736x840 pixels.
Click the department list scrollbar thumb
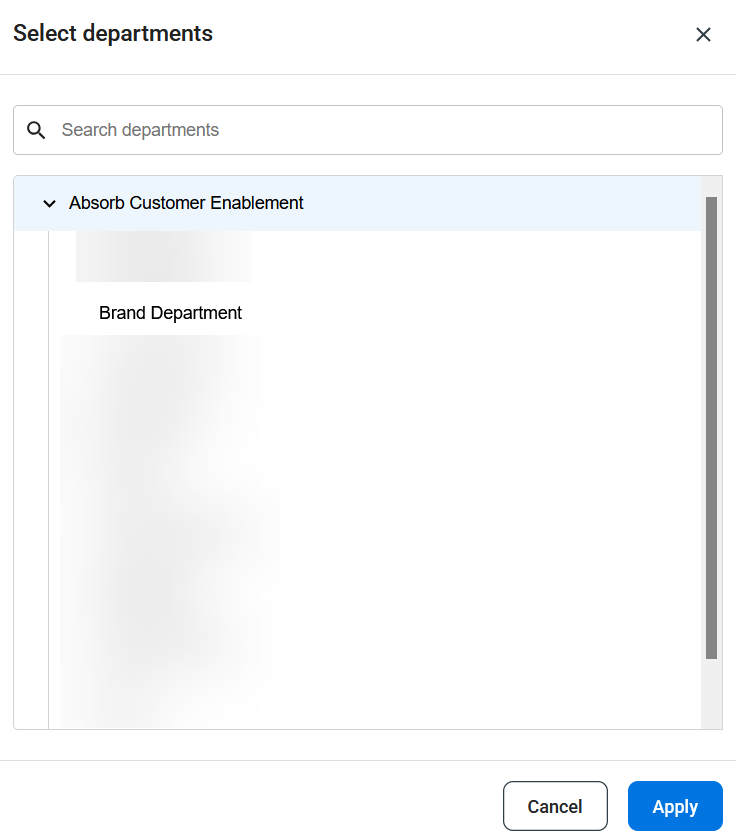point(711,428)
